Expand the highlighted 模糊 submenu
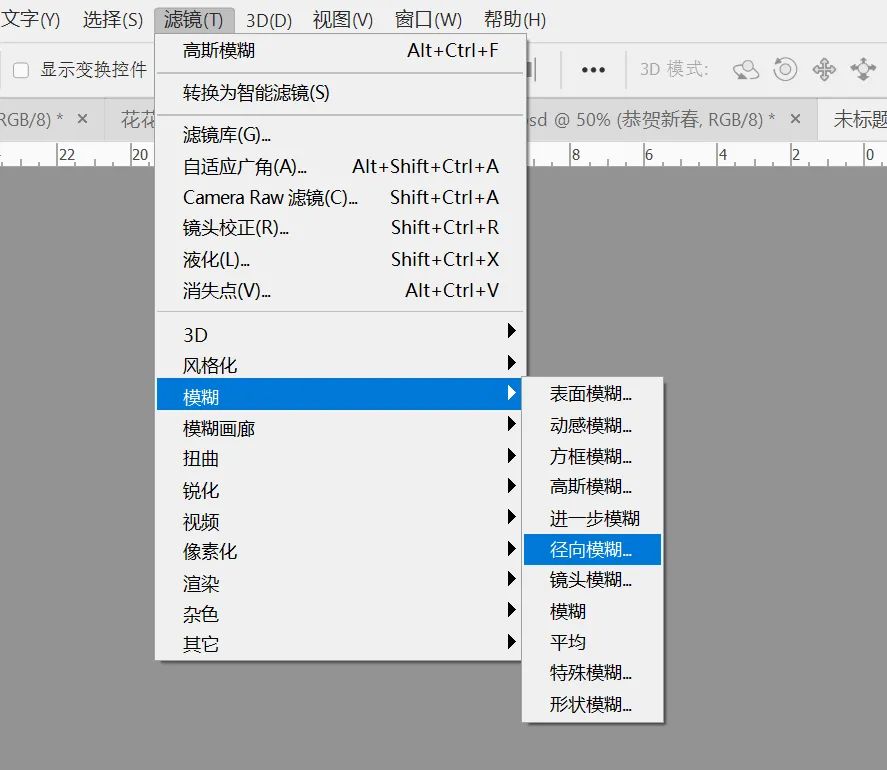This screenshot has width=887, height=770. (338, 394)
